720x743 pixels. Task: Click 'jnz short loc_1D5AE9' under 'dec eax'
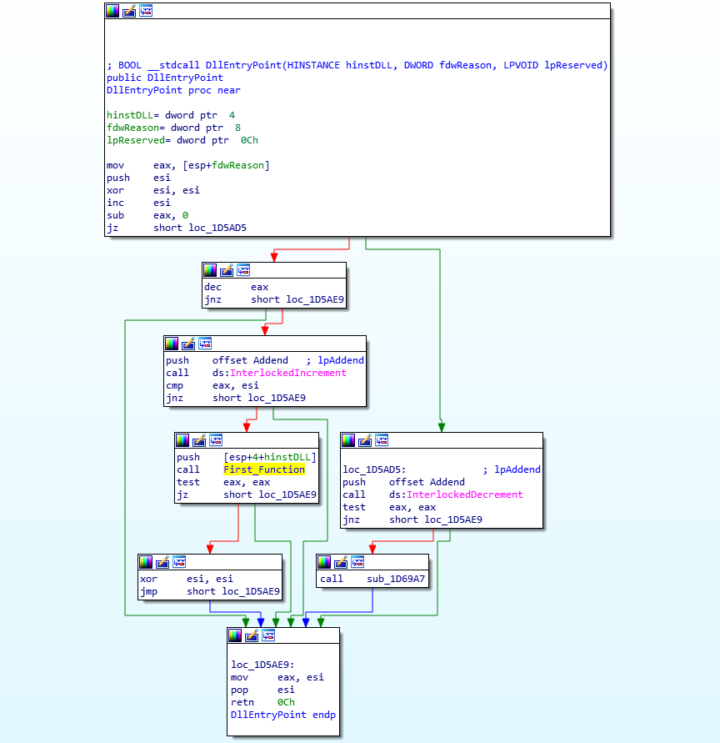coord(274,299)
